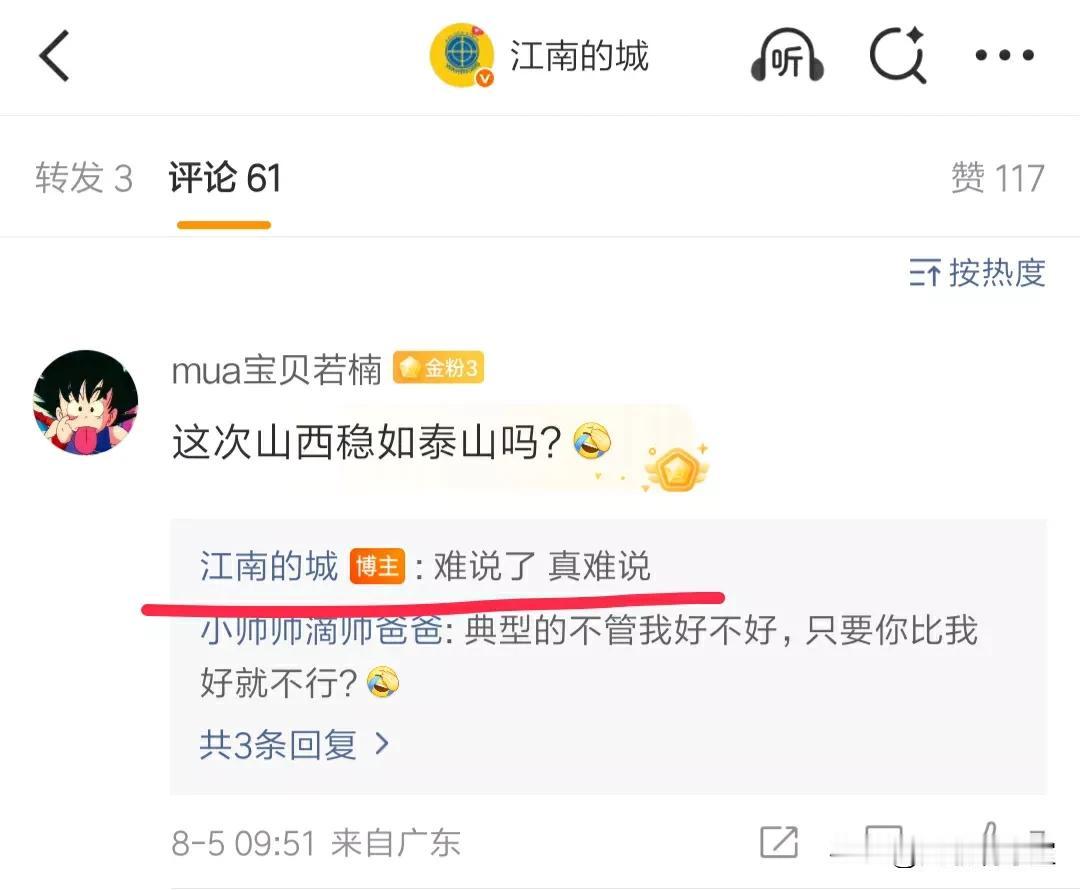Open the 听 headphone listen icon

coord(787,55)
